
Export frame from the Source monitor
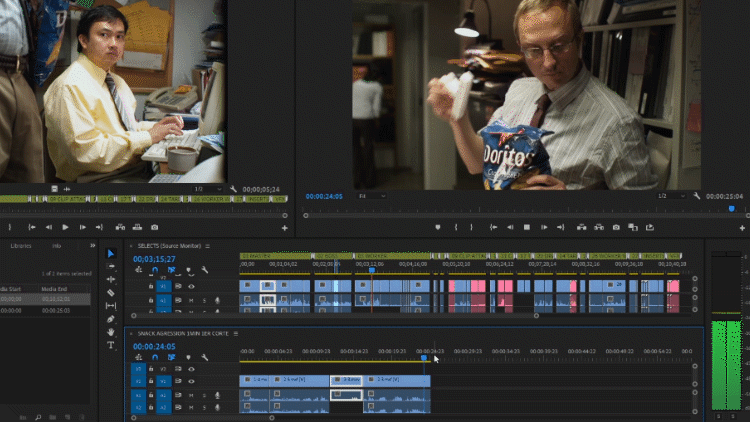point(154,227)
